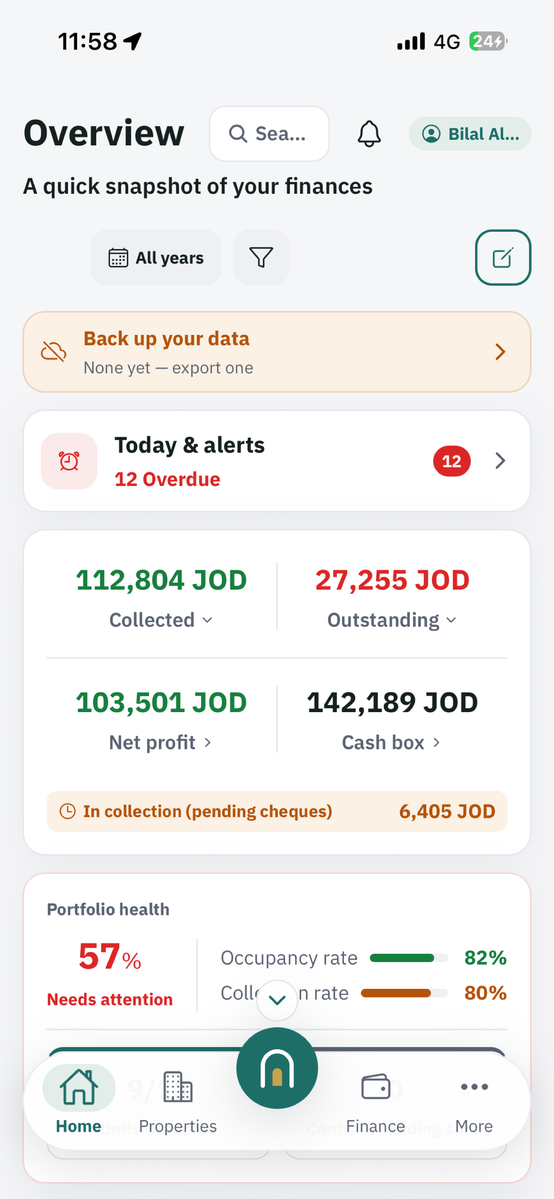Tap chevron on Today & alerts row
This screenshot has width=554, height=1199.
[x=500, y=460]
